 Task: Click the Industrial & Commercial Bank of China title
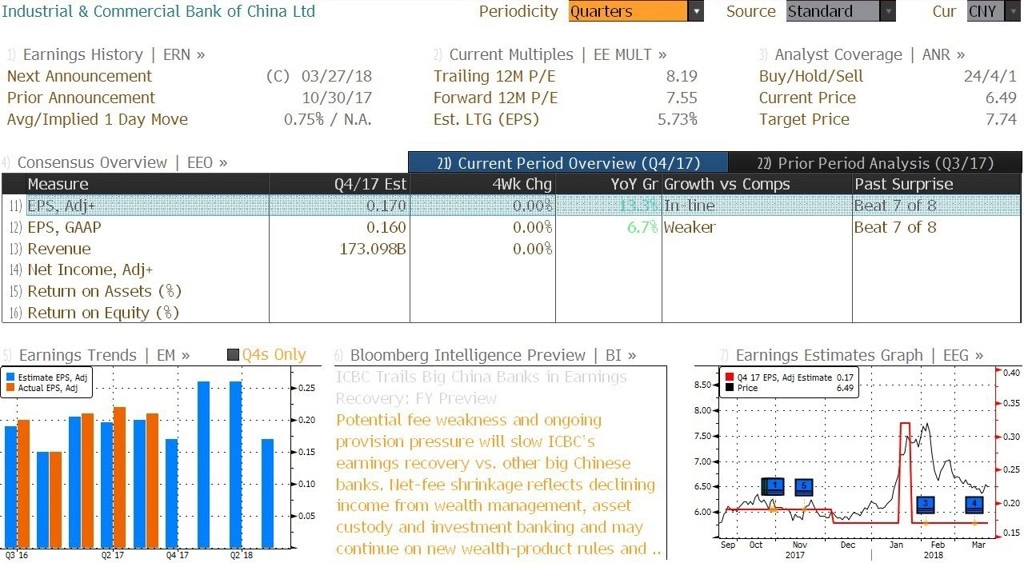coord(158,11)
